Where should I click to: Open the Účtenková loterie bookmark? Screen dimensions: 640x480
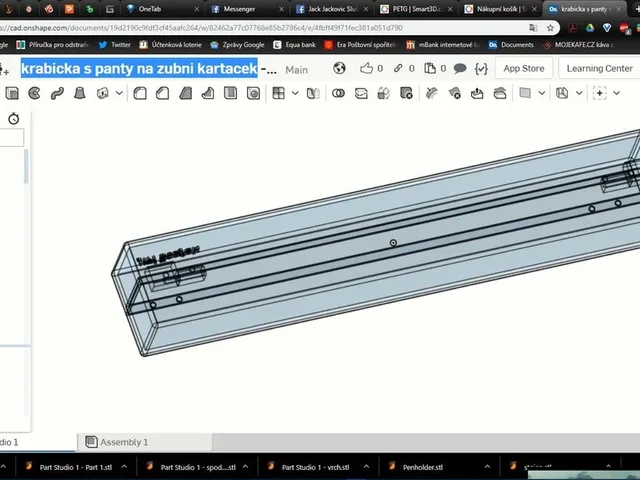[x=170, y=45]
